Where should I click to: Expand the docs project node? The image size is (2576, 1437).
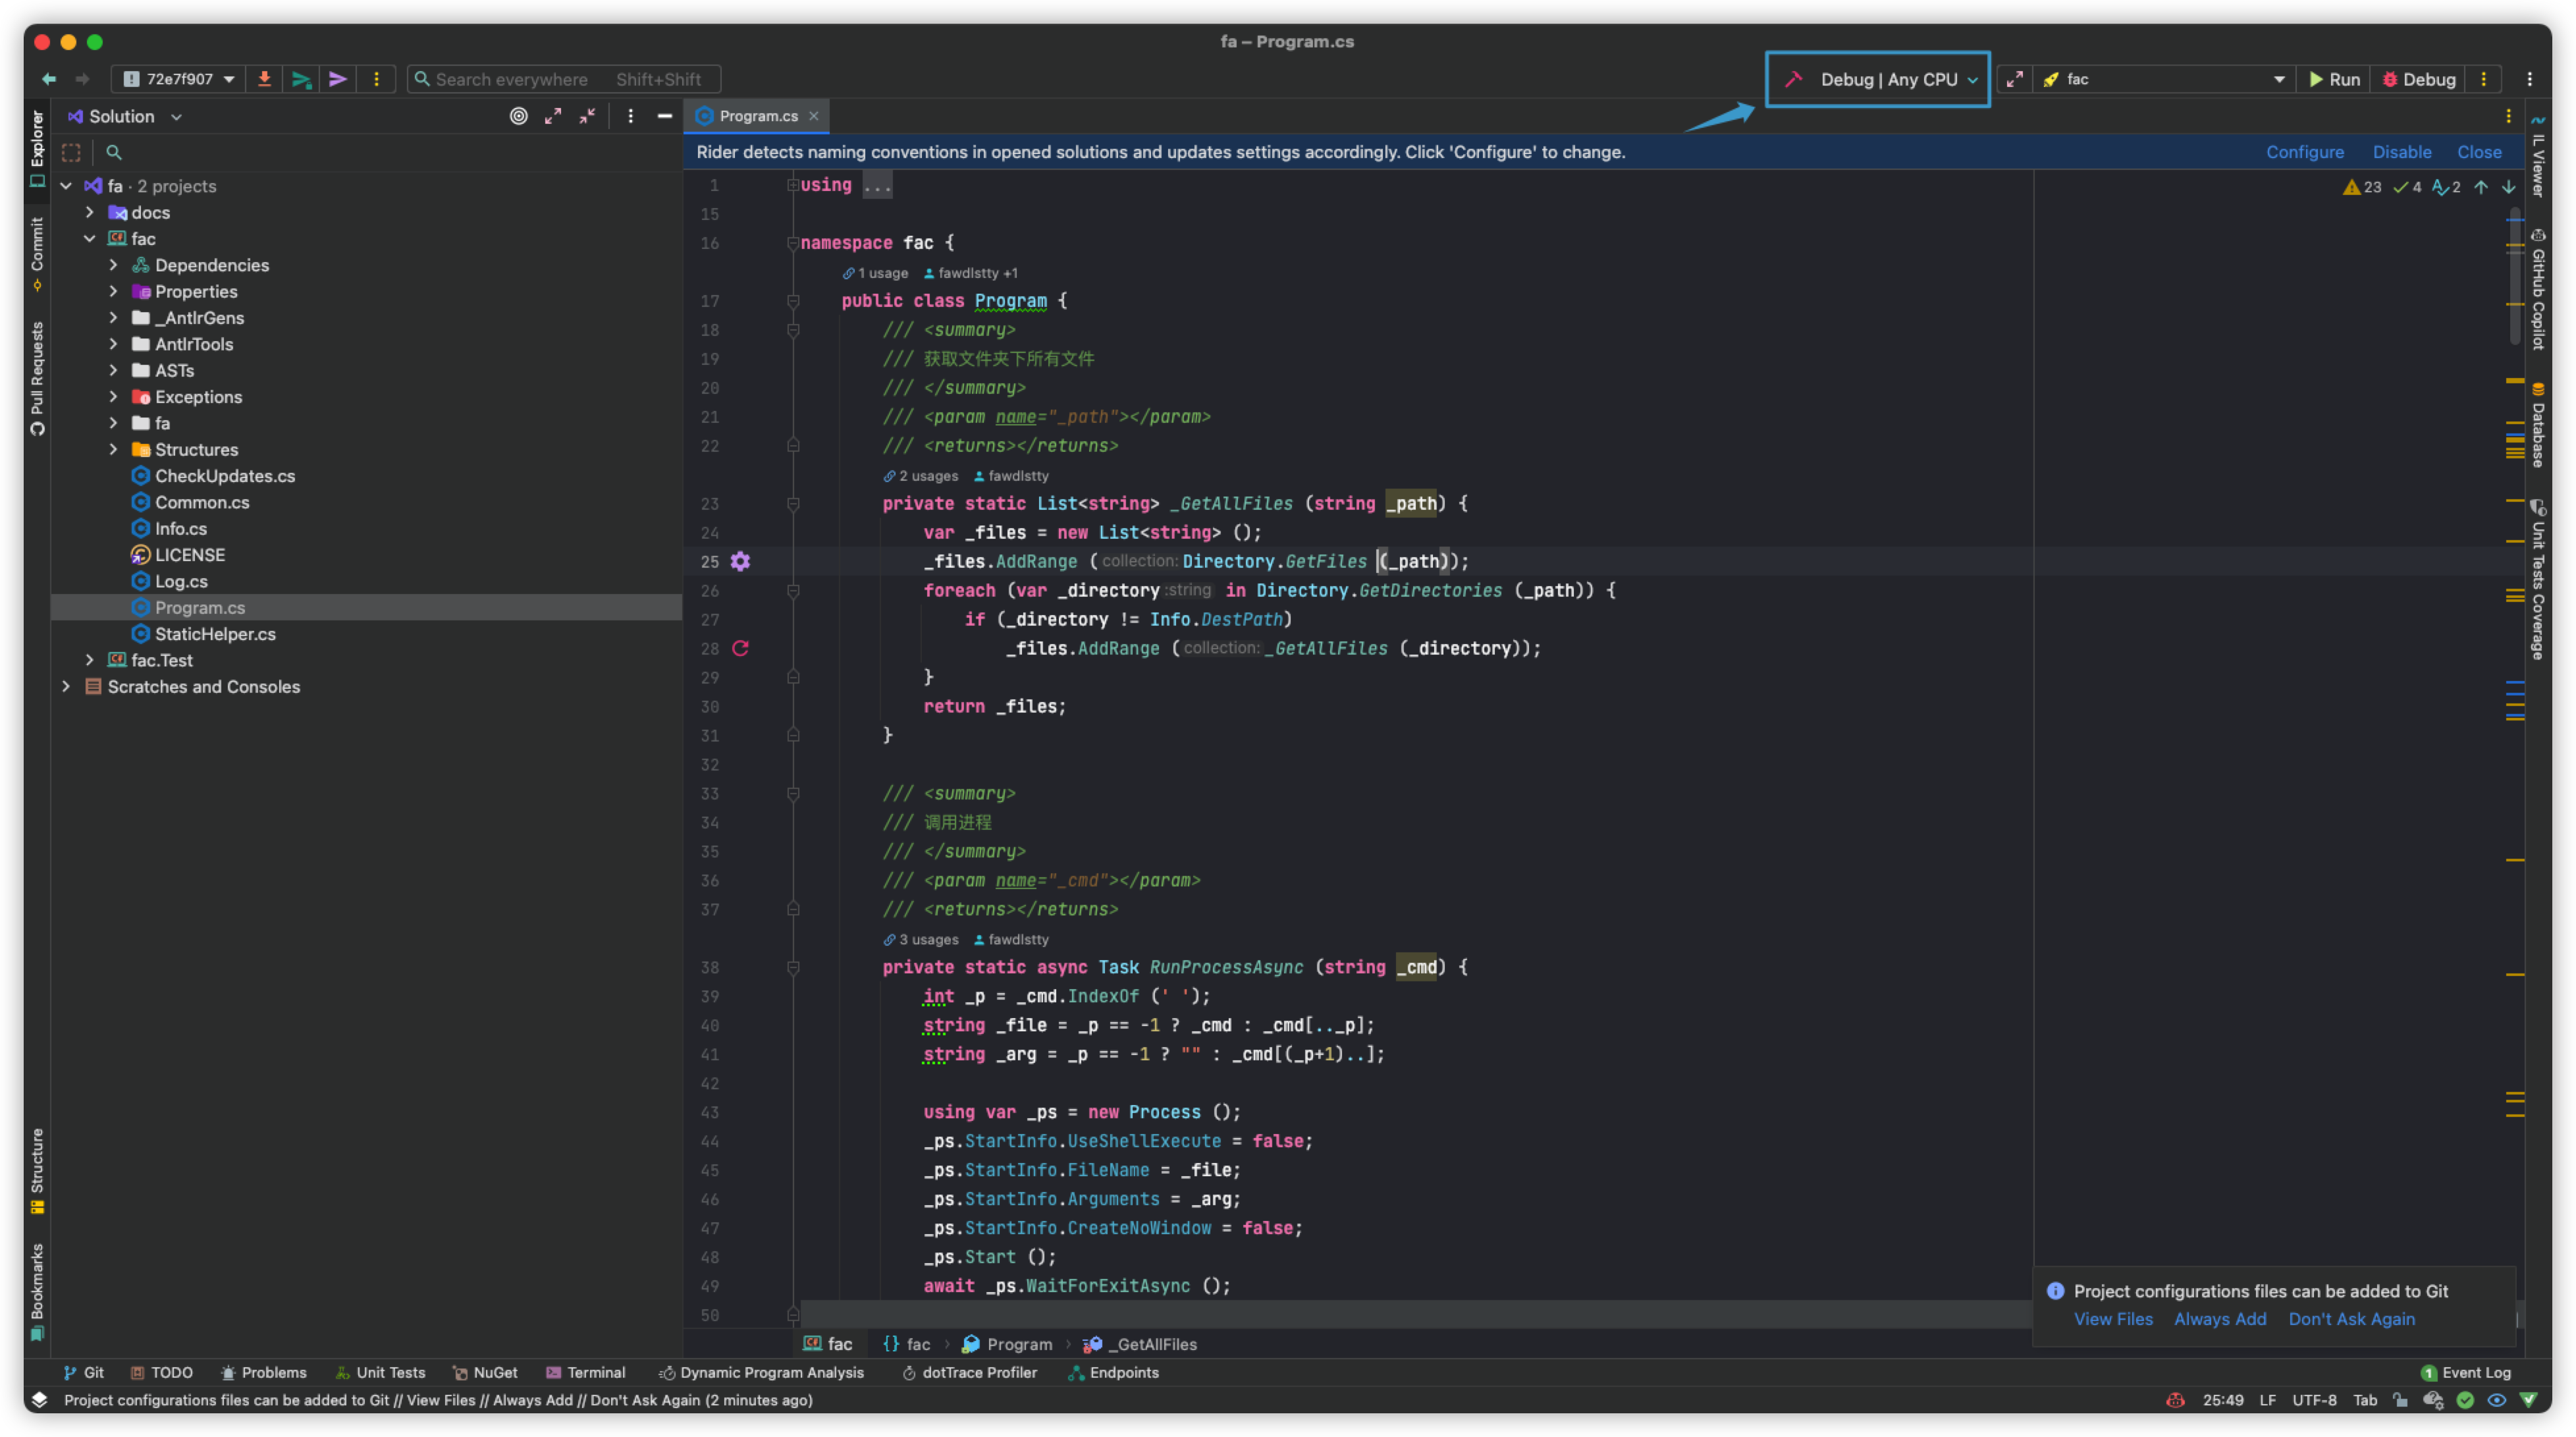(x=90, y=212)
